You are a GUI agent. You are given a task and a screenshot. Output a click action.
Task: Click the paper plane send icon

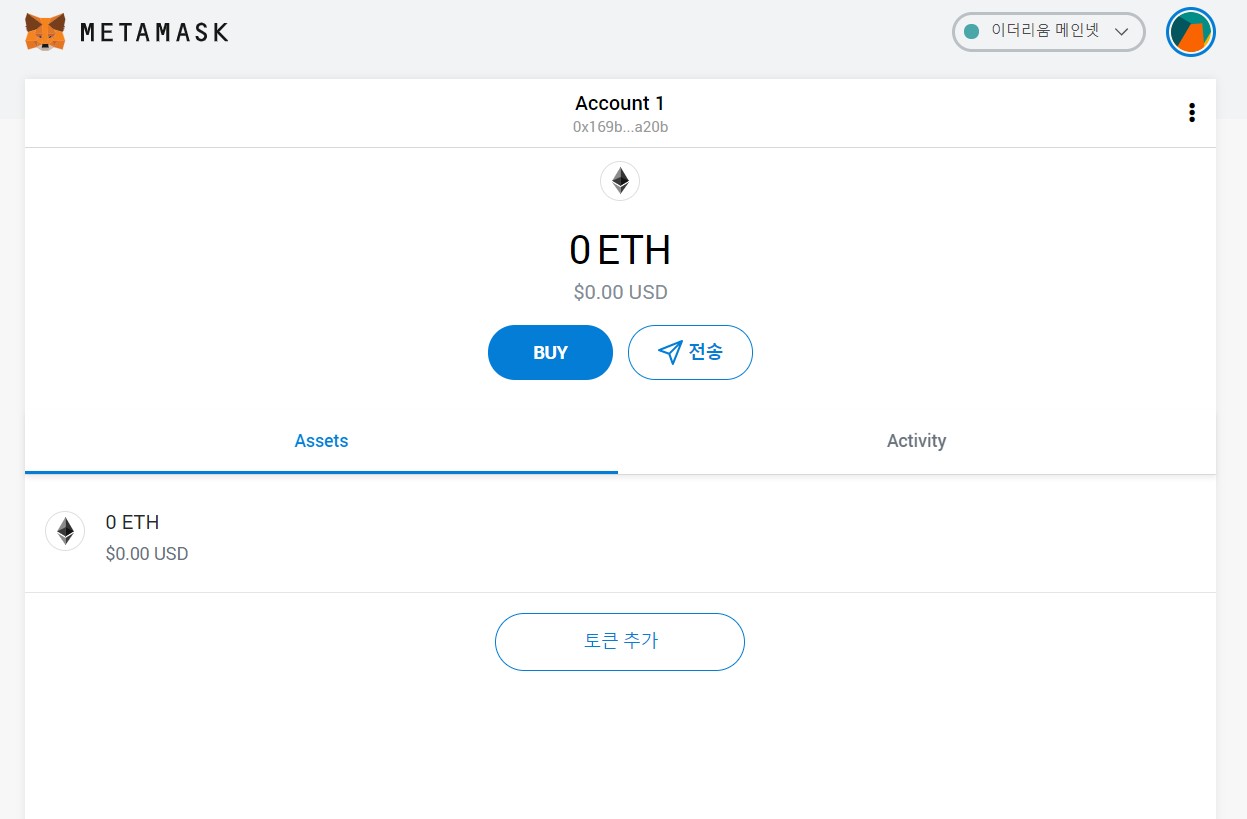[x=669, y=352]
